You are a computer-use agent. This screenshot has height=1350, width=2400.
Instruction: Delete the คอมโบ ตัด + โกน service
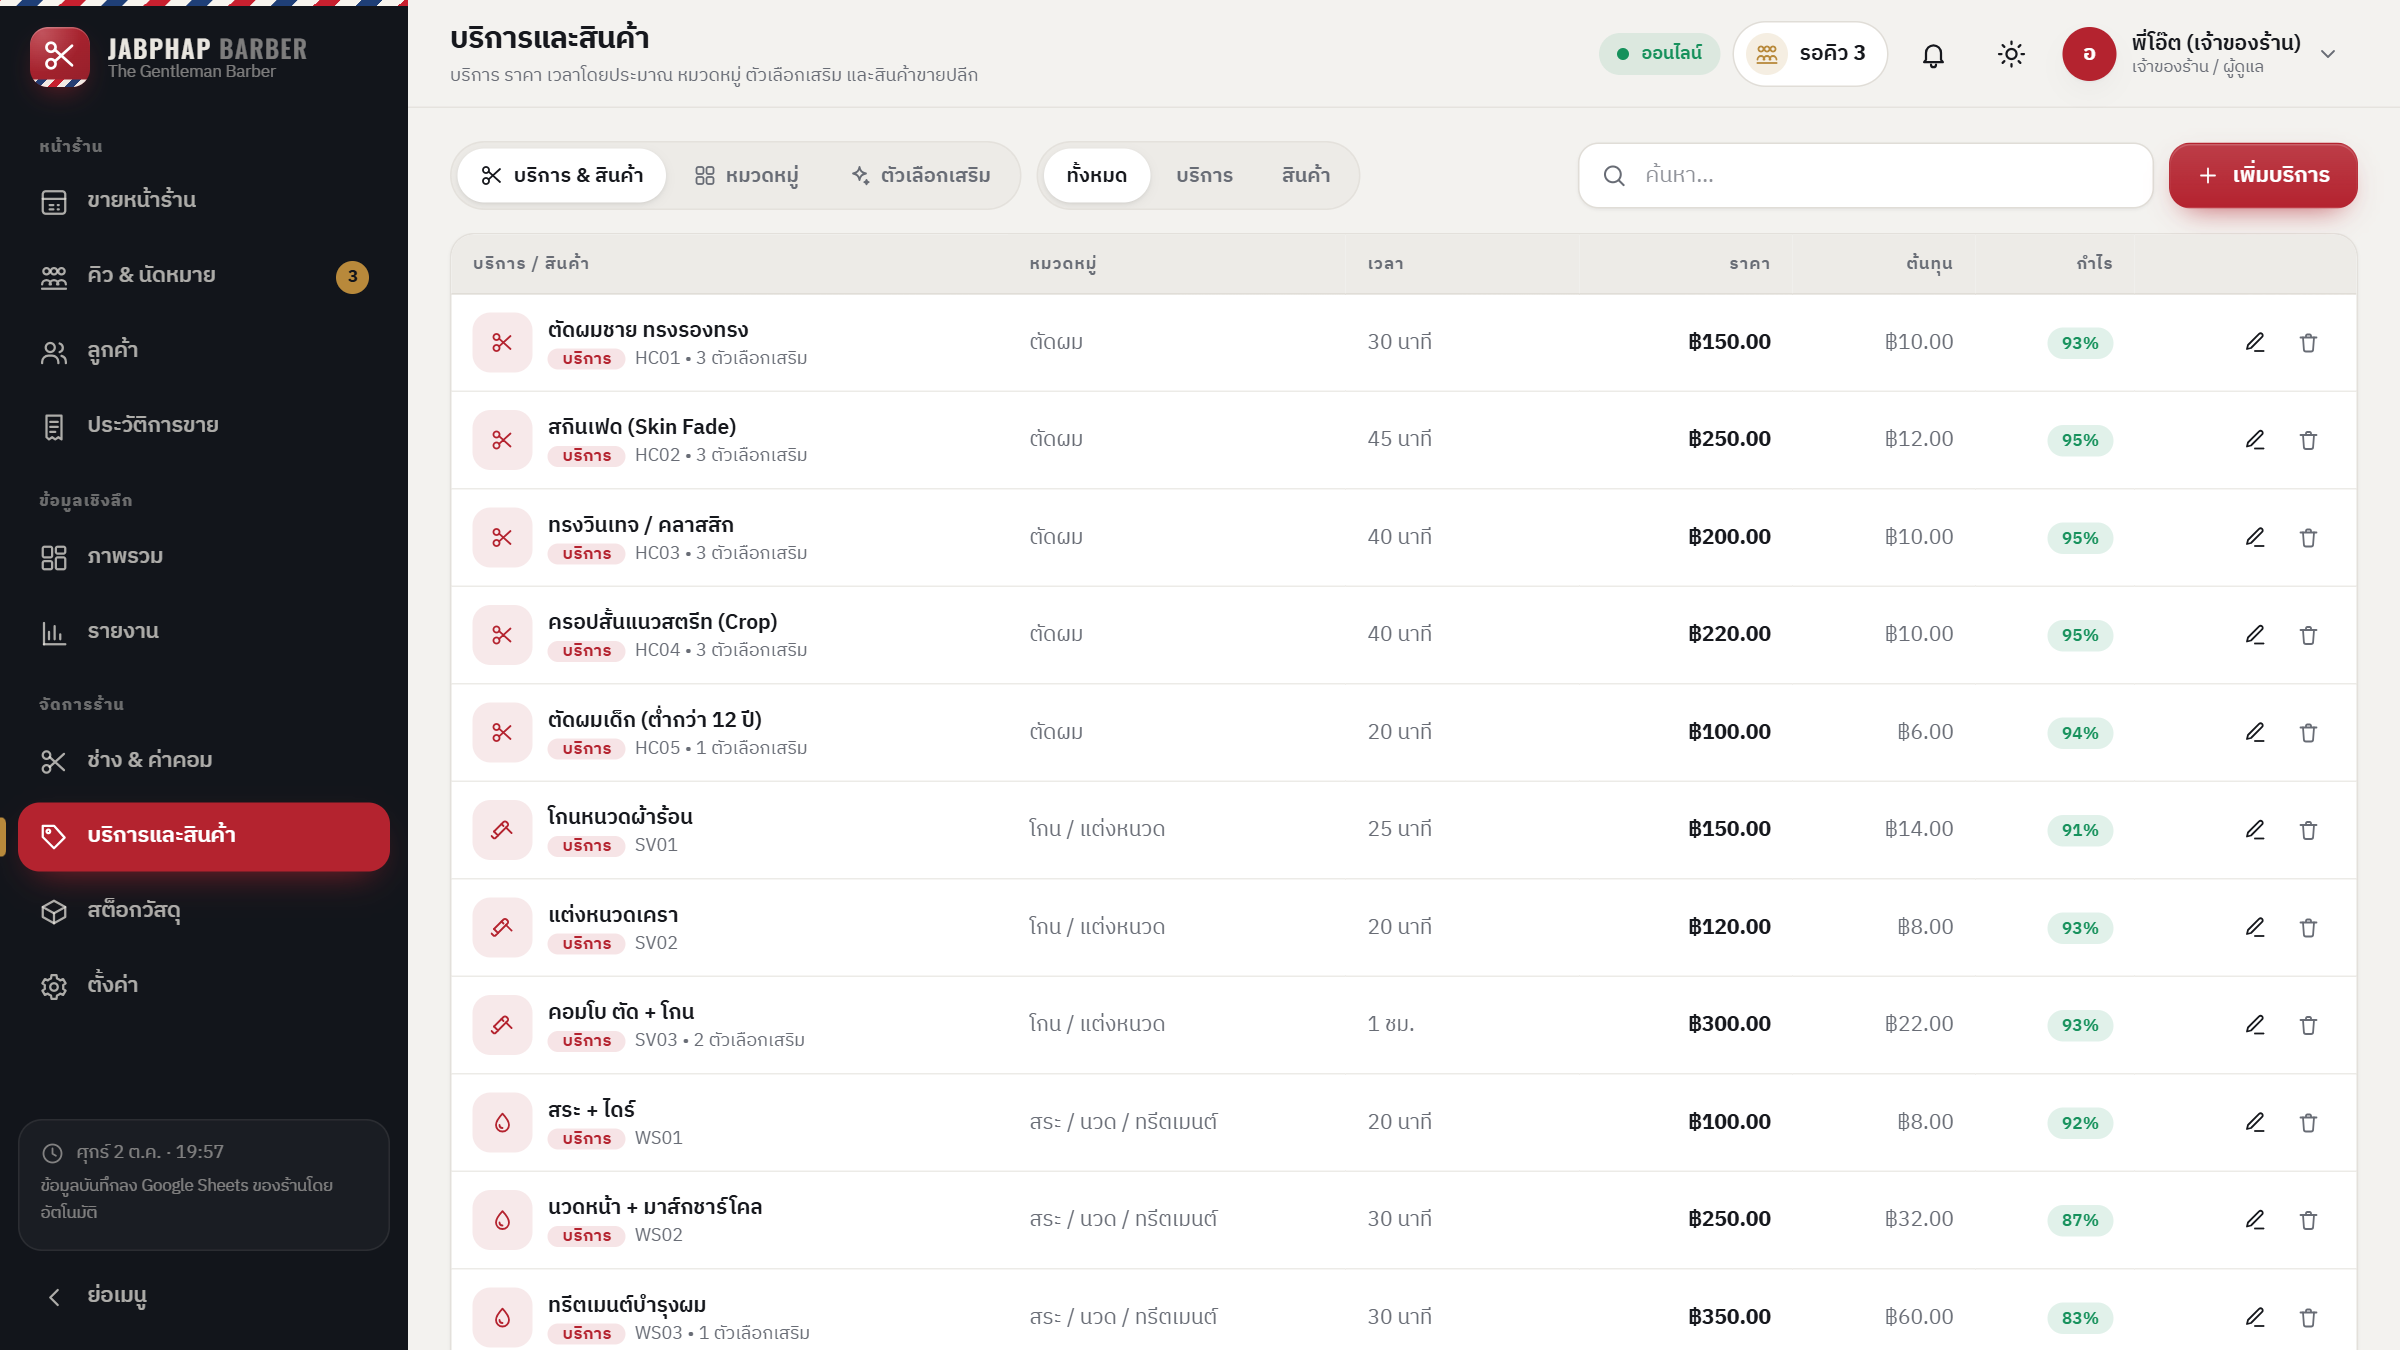tap(2308, 1025)
